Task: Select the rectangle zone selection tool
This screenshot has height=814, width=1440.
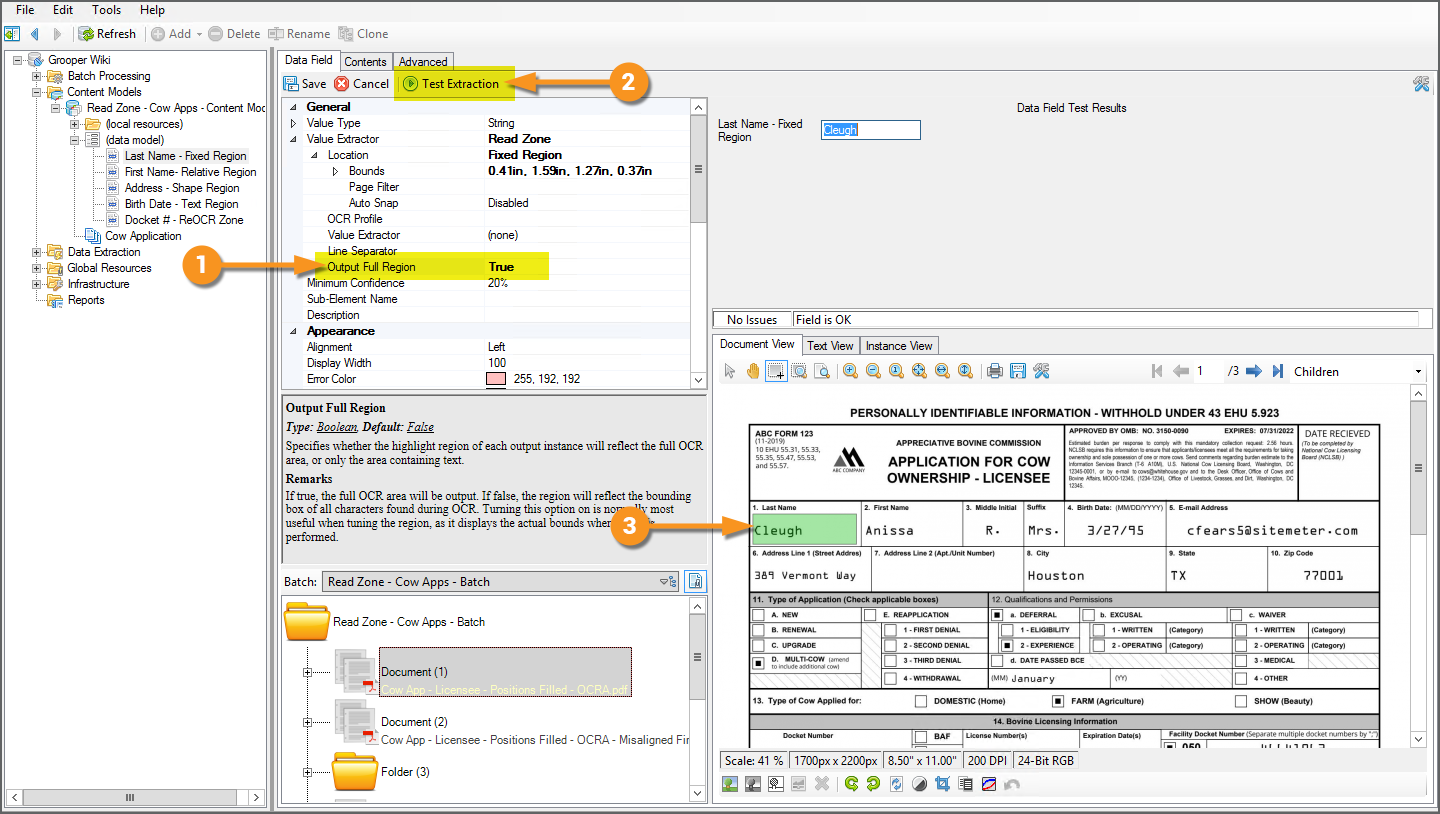Action: pyautogui.click(x=775, y=371)
